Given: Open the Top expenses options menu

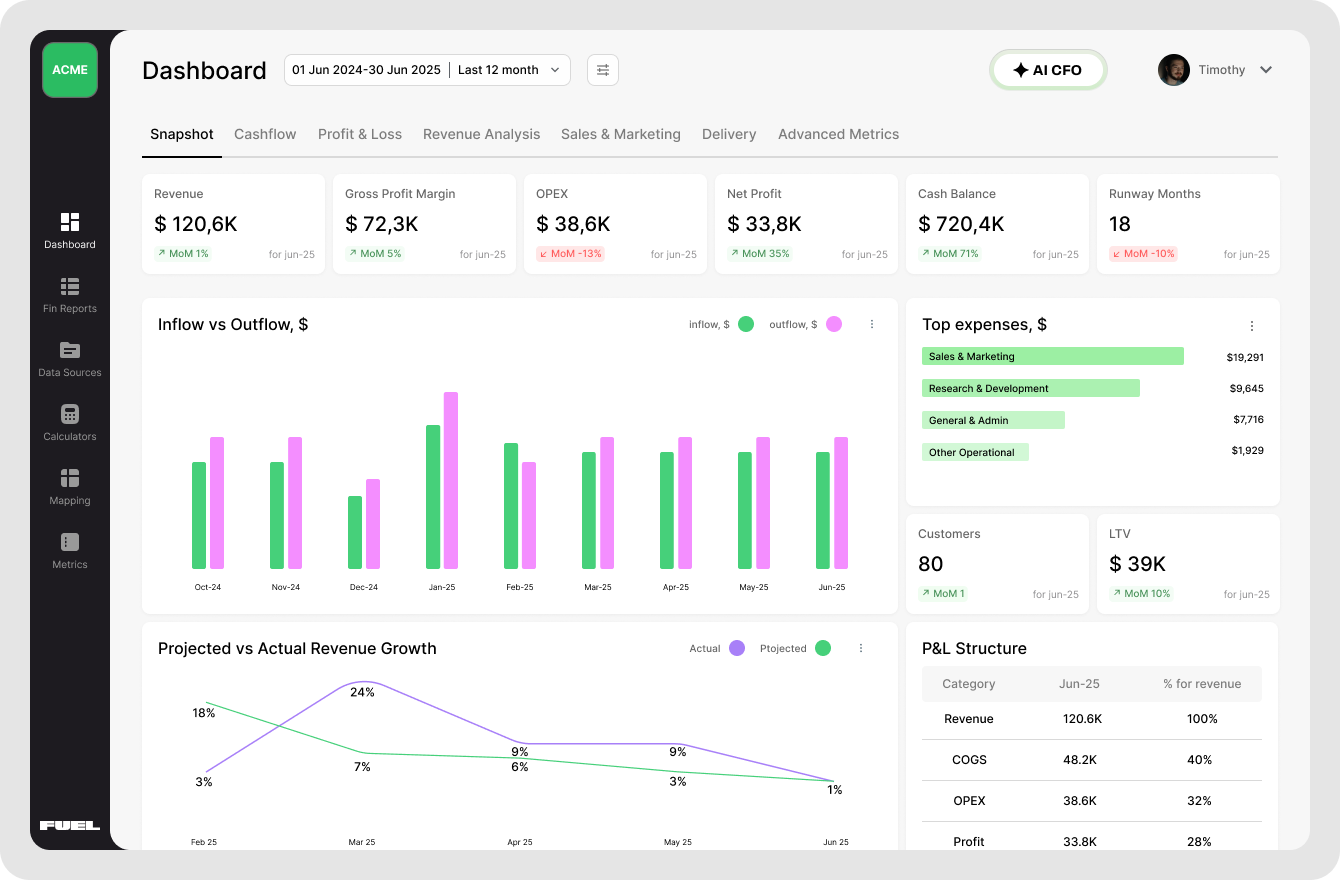Looking at the screenshot, I should 1251,325.
